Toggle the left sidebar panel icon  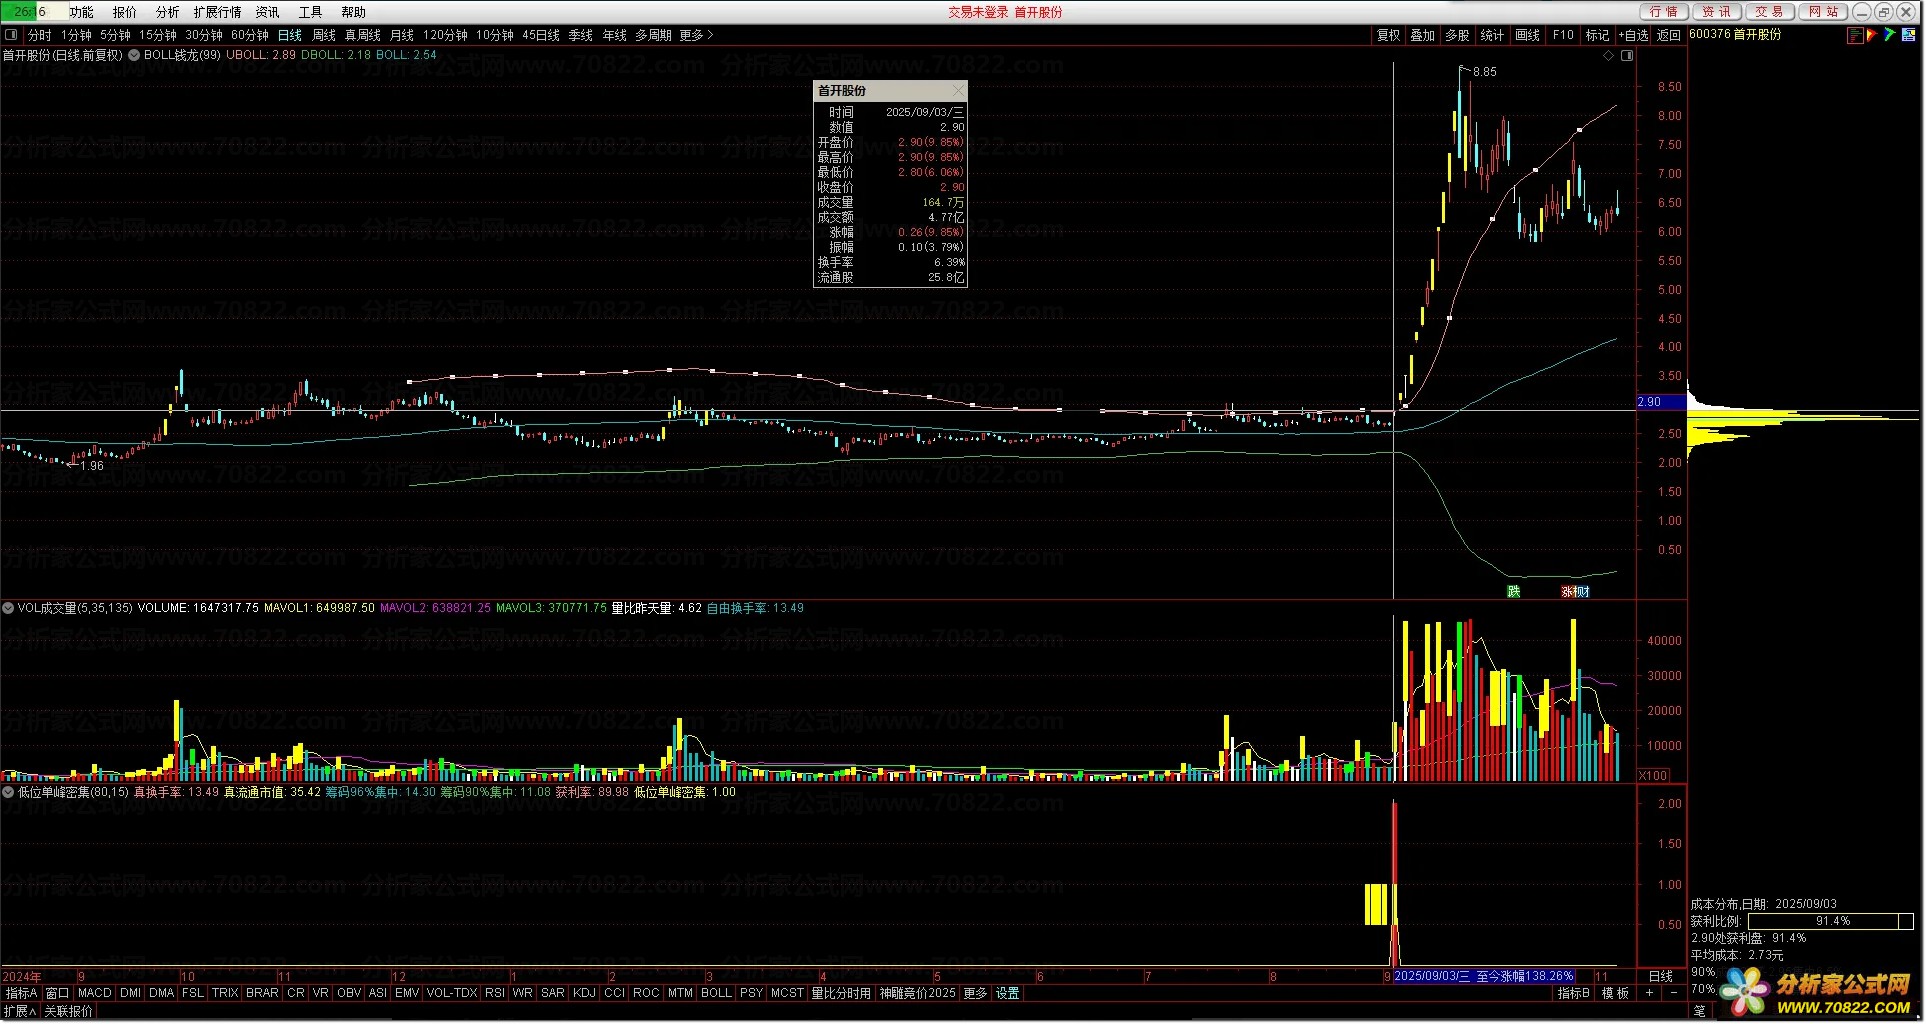coord(11,35)
